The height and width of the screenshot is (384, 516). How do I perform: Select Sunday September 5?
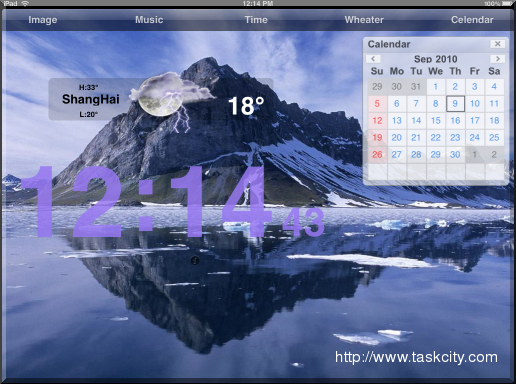click(377, 104)
